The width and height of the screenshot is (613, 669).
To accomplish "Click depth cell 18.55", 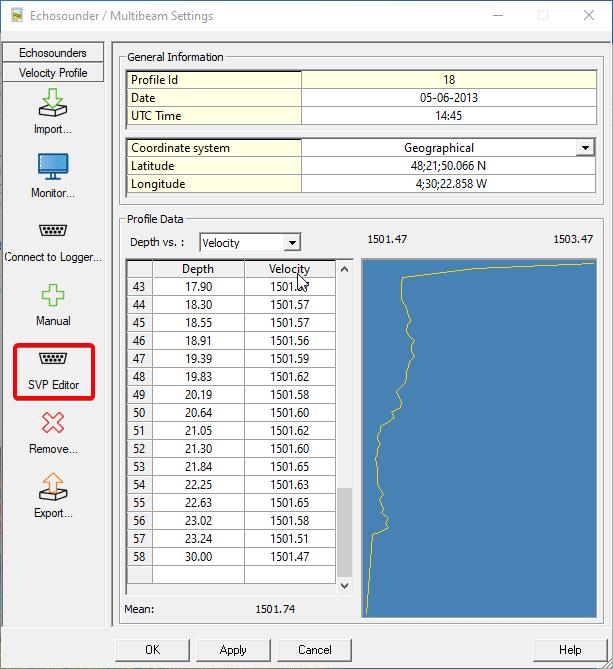I will pos(198,323).
